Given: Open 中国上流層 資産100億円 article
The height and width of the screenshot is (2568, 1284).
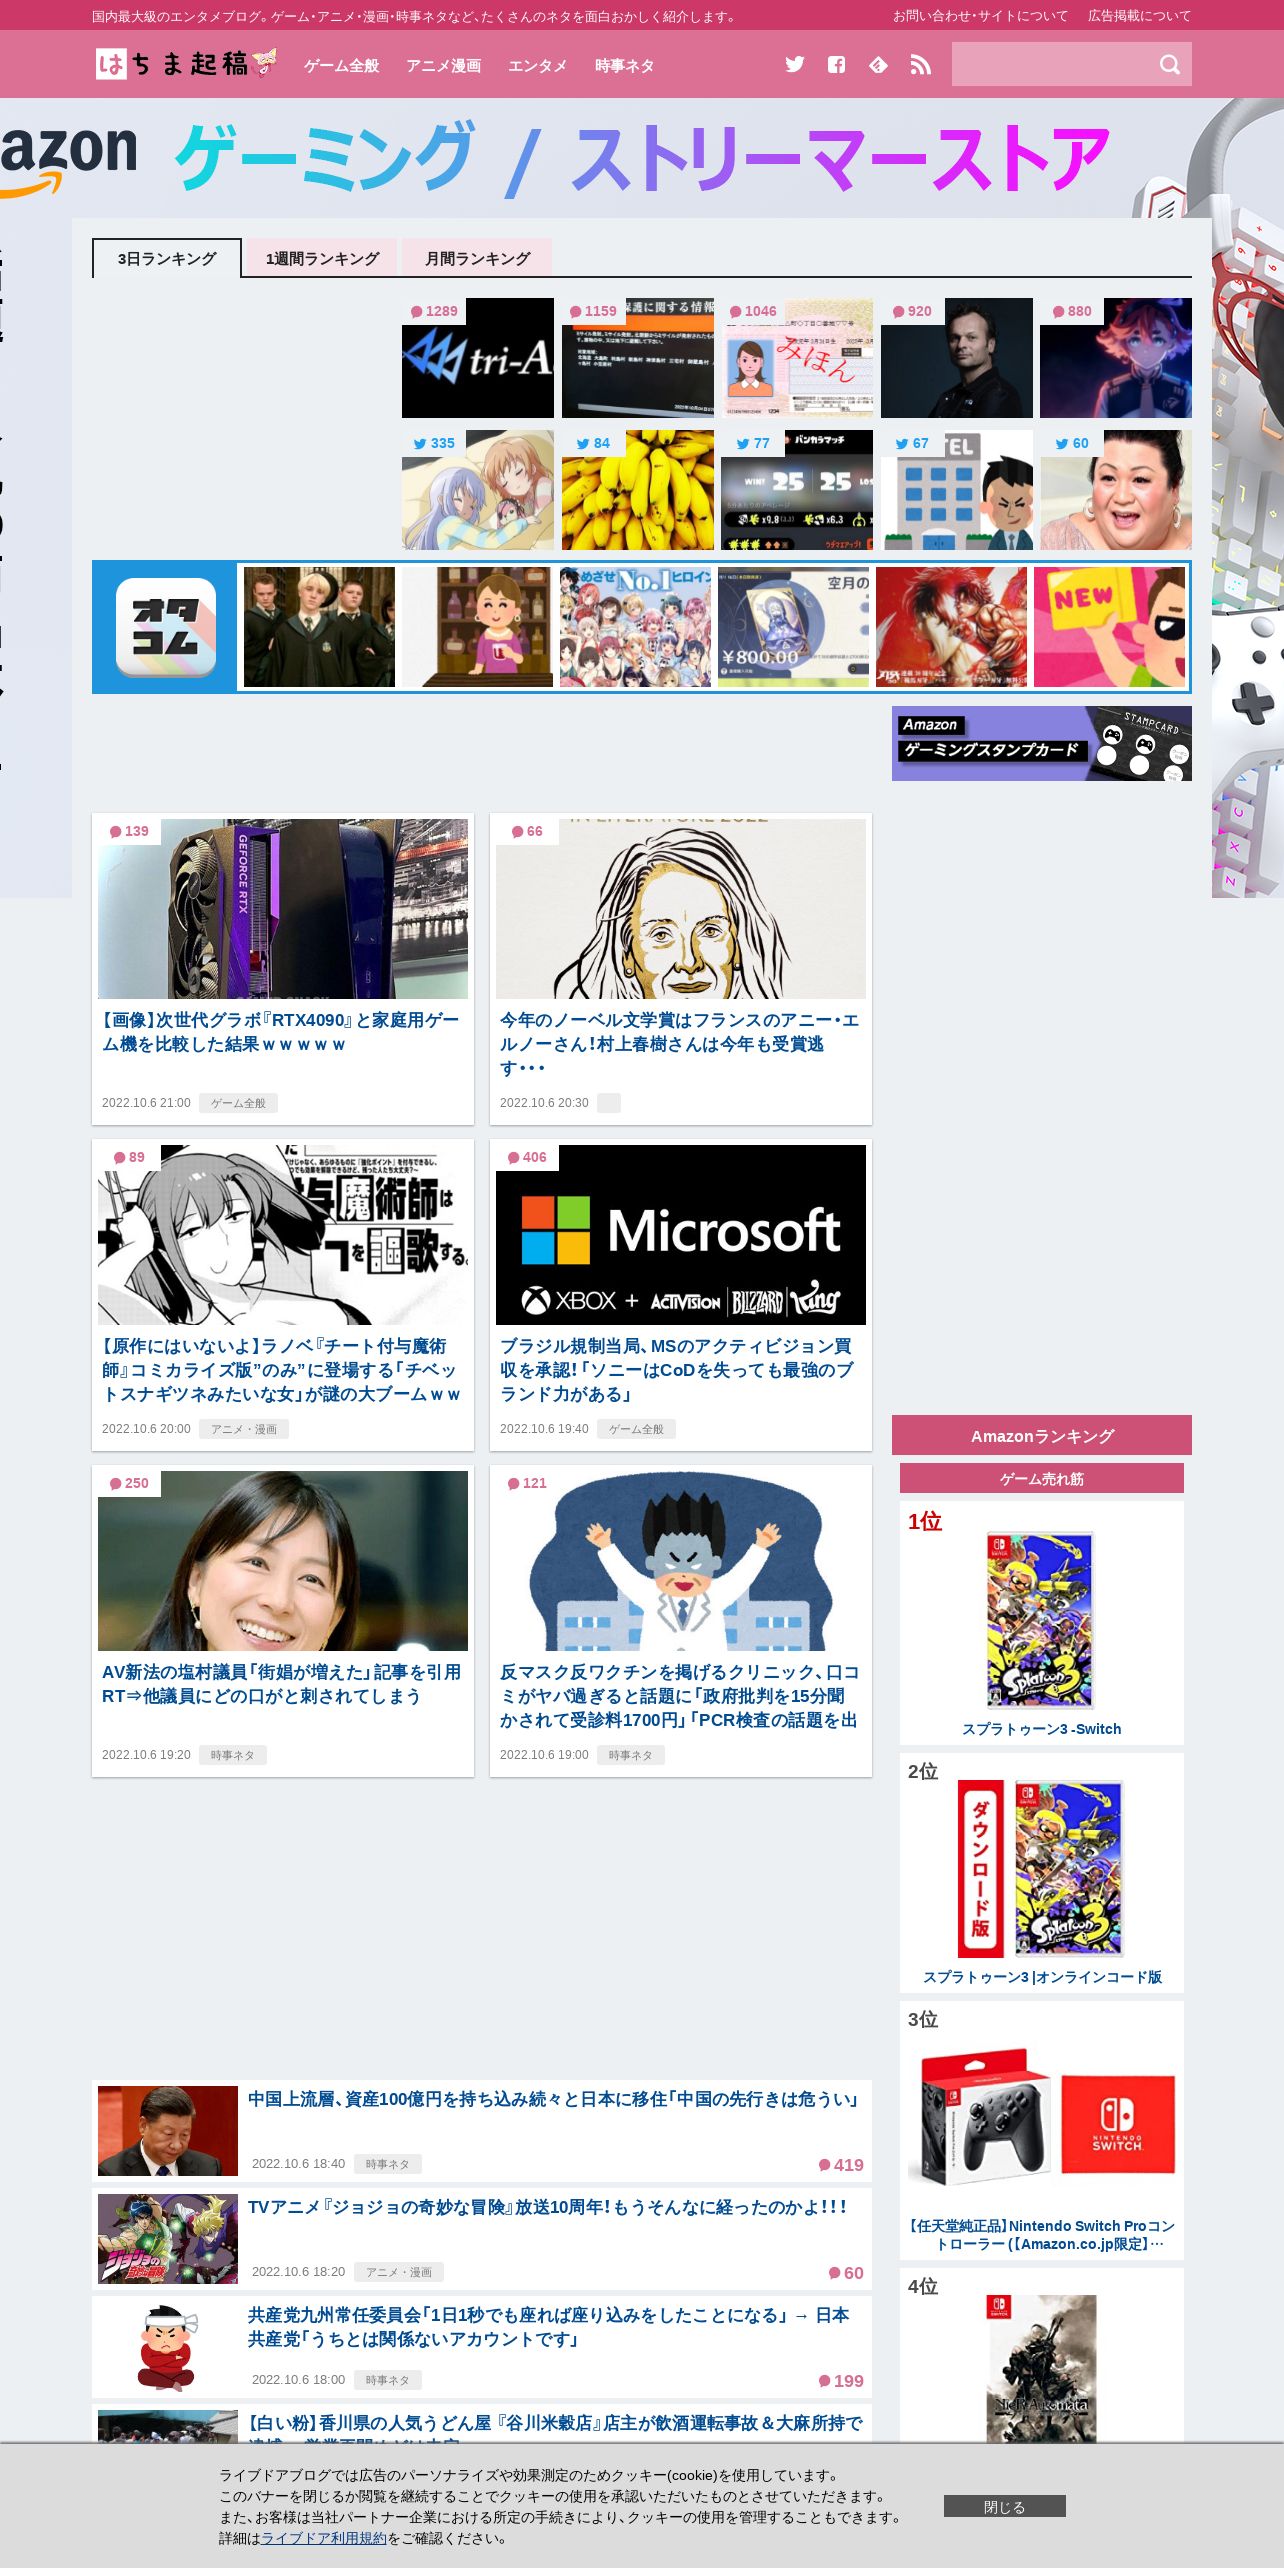Looking at the screenshot, I should tap(553, 2099).
